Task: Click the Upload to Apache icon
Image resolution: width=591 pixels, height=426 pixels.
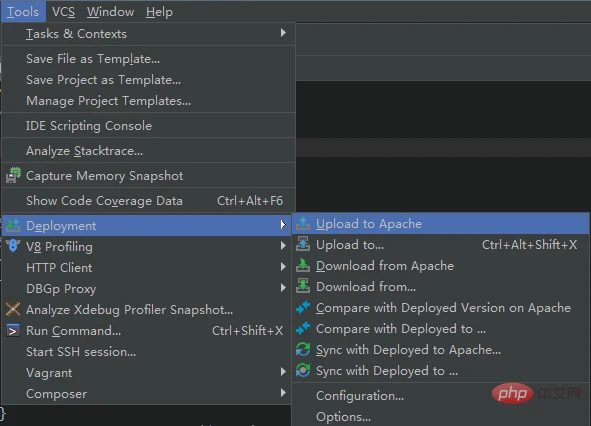Action: click(x=303, y=224)
